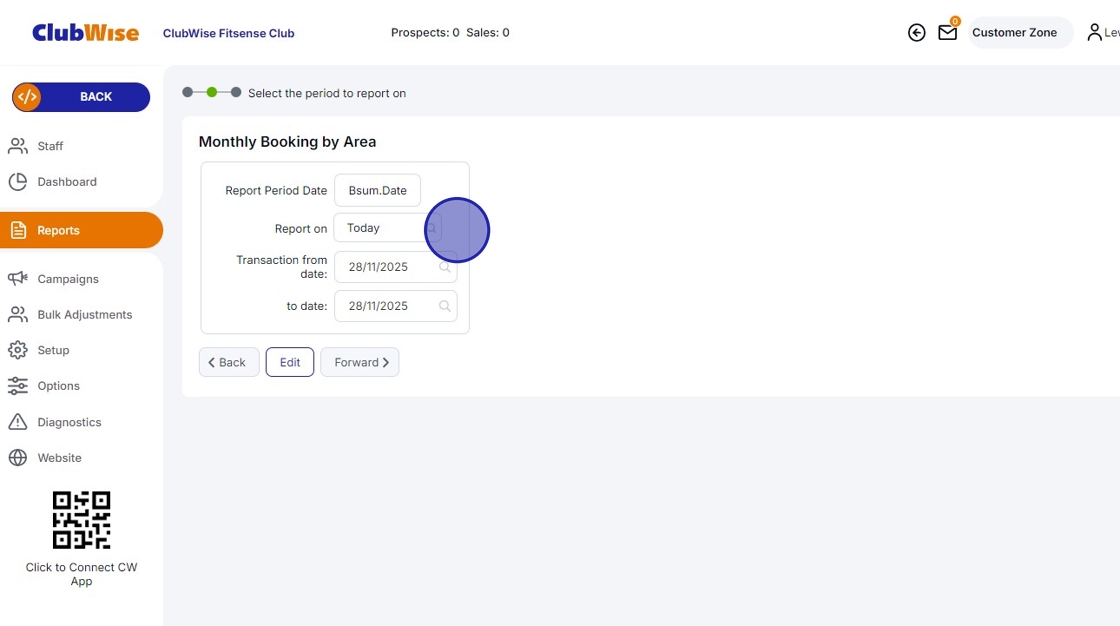Image resolution: width=1120 pixels, height=626 pixels.
Task: Click the Diagnostics warning triangle icon
Action: tap(18, 422)
